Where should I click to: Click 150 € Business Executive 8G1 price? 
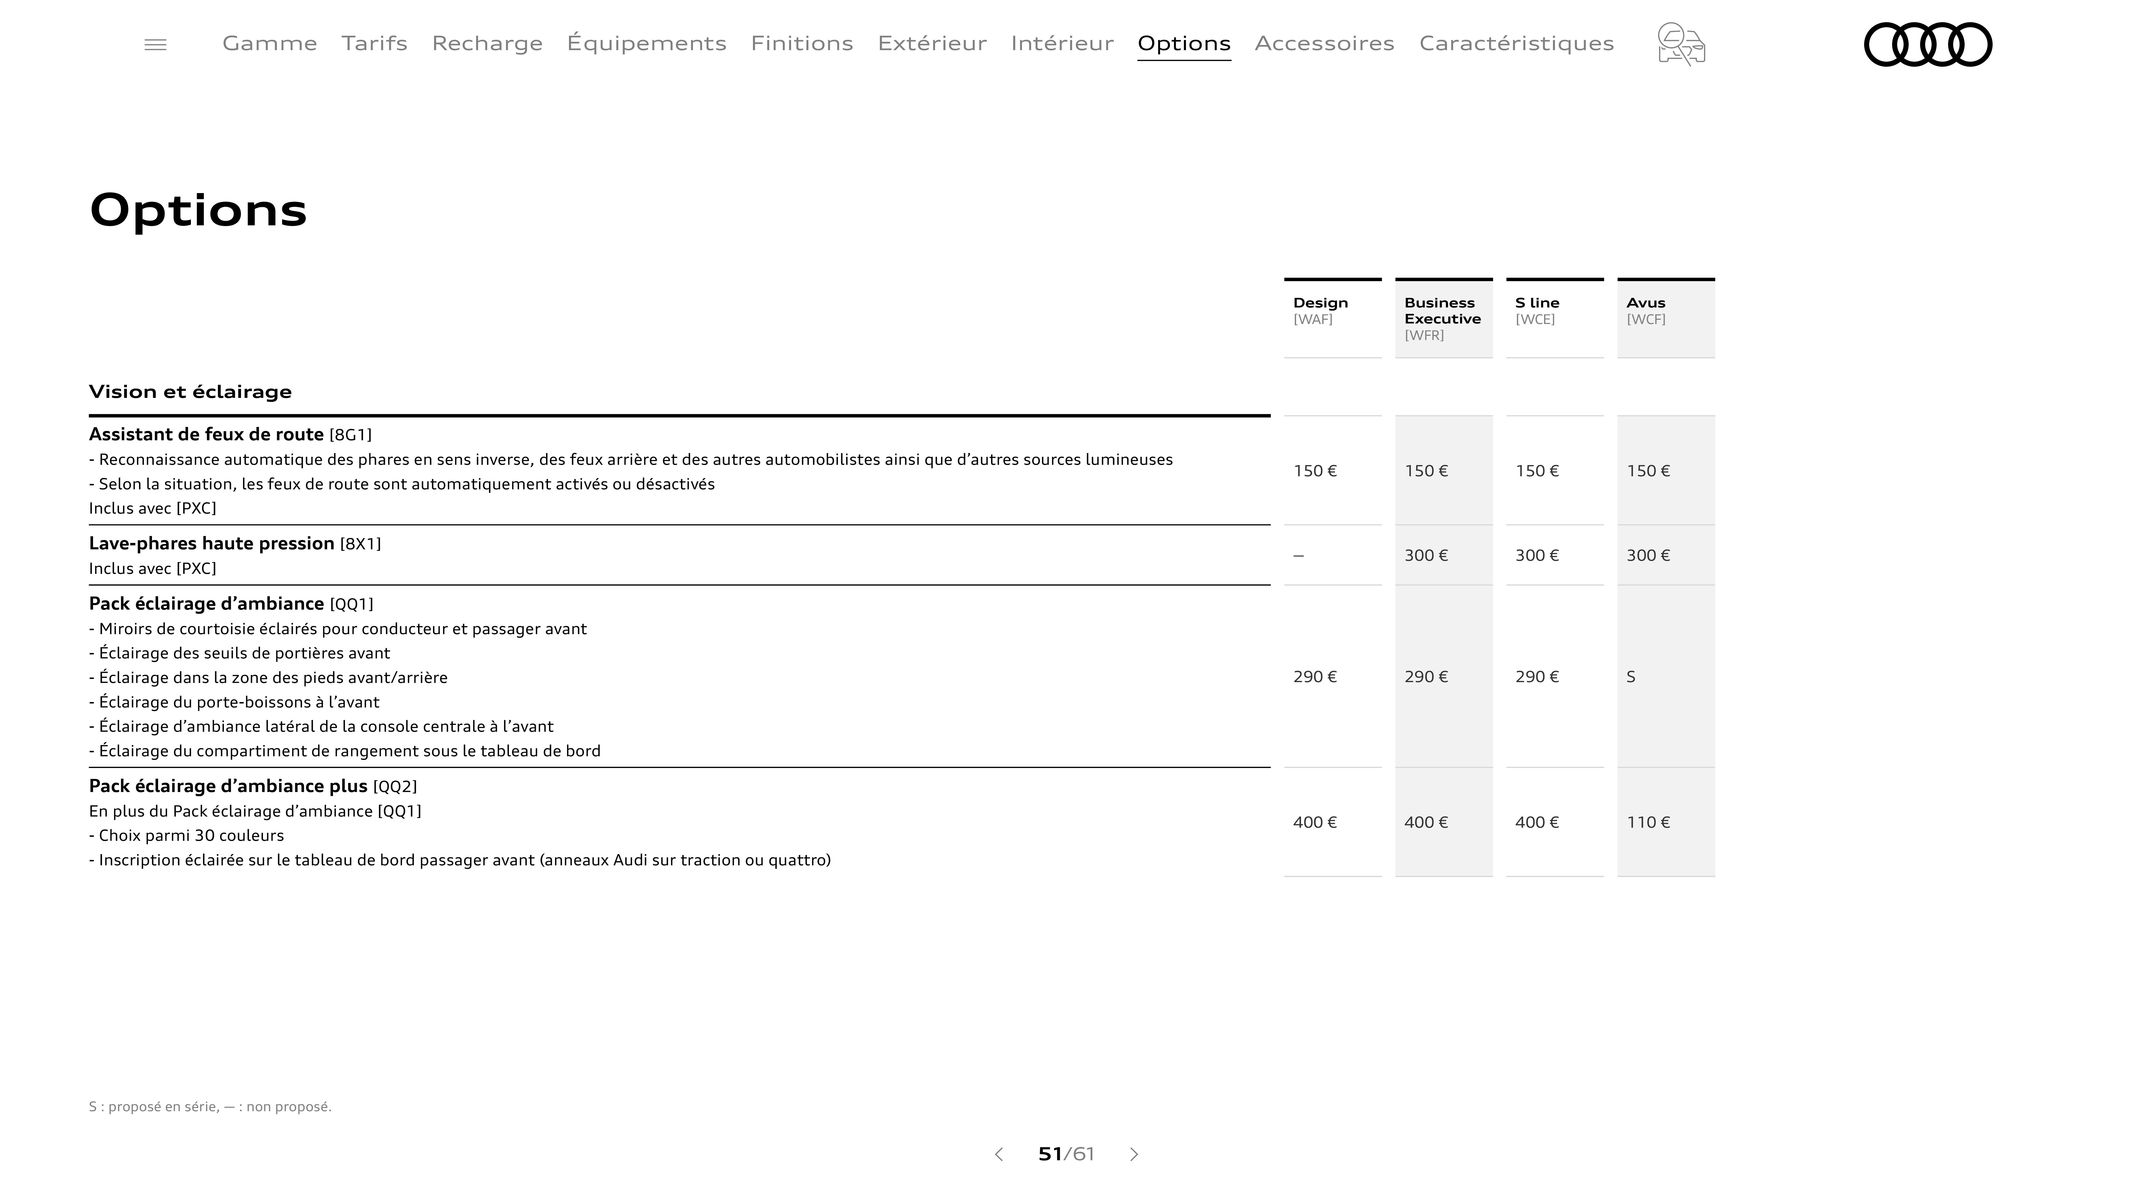tap(1426, 471)
